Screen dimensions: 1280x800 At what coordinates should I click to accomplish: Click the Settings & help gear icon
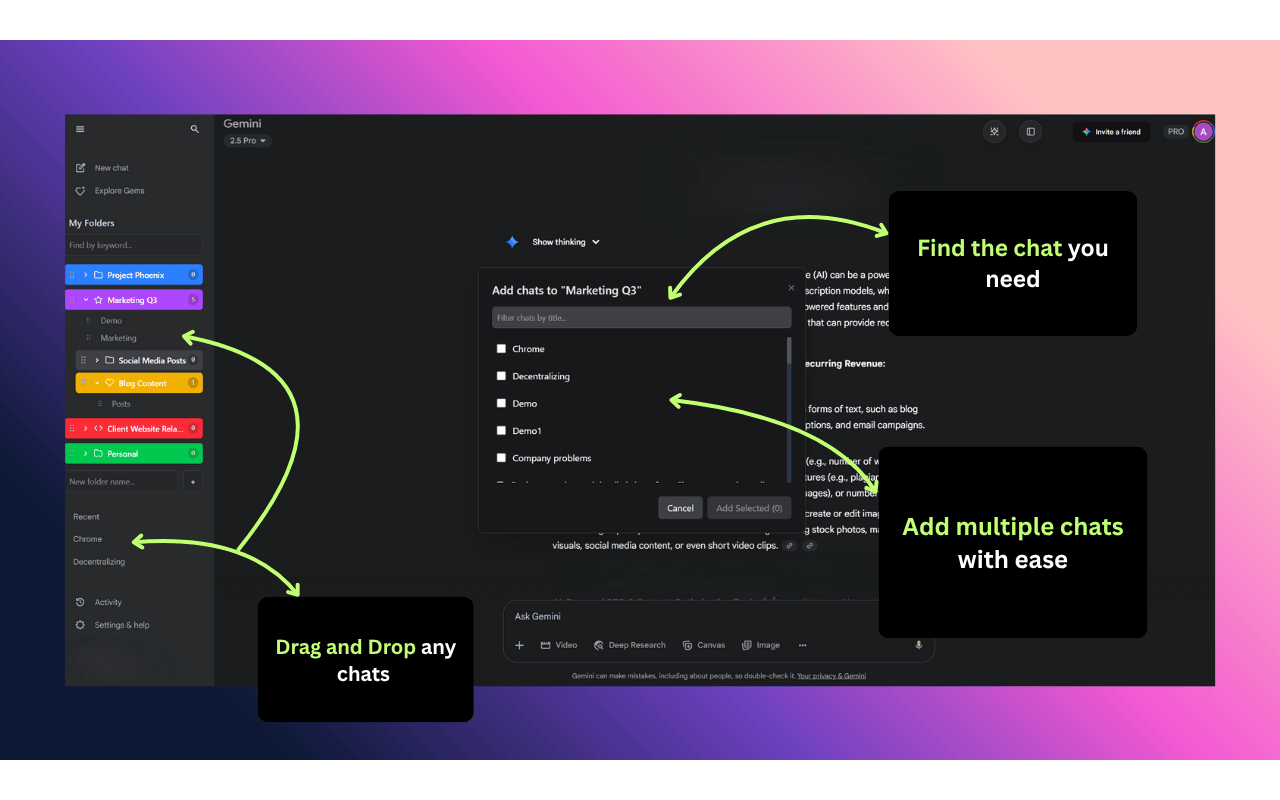click(81, 625)
